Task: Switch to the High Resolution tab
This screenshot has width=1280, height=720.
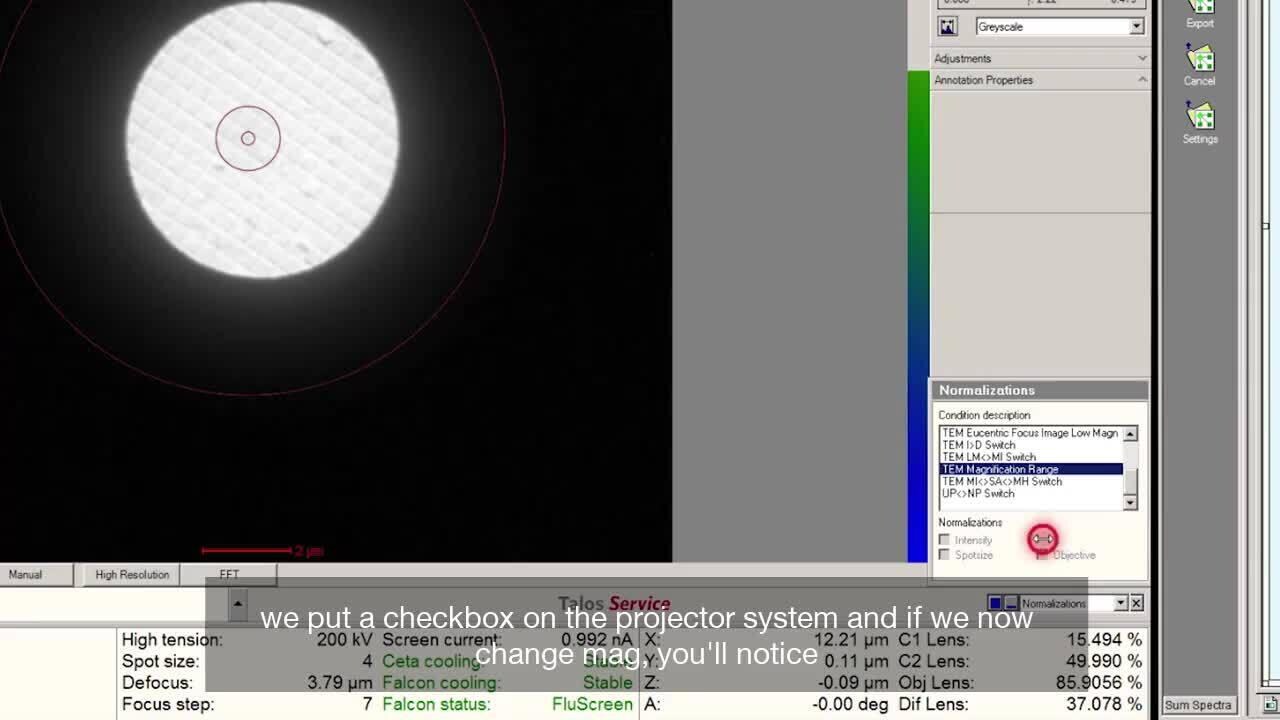Action: [x=132, y=575]
